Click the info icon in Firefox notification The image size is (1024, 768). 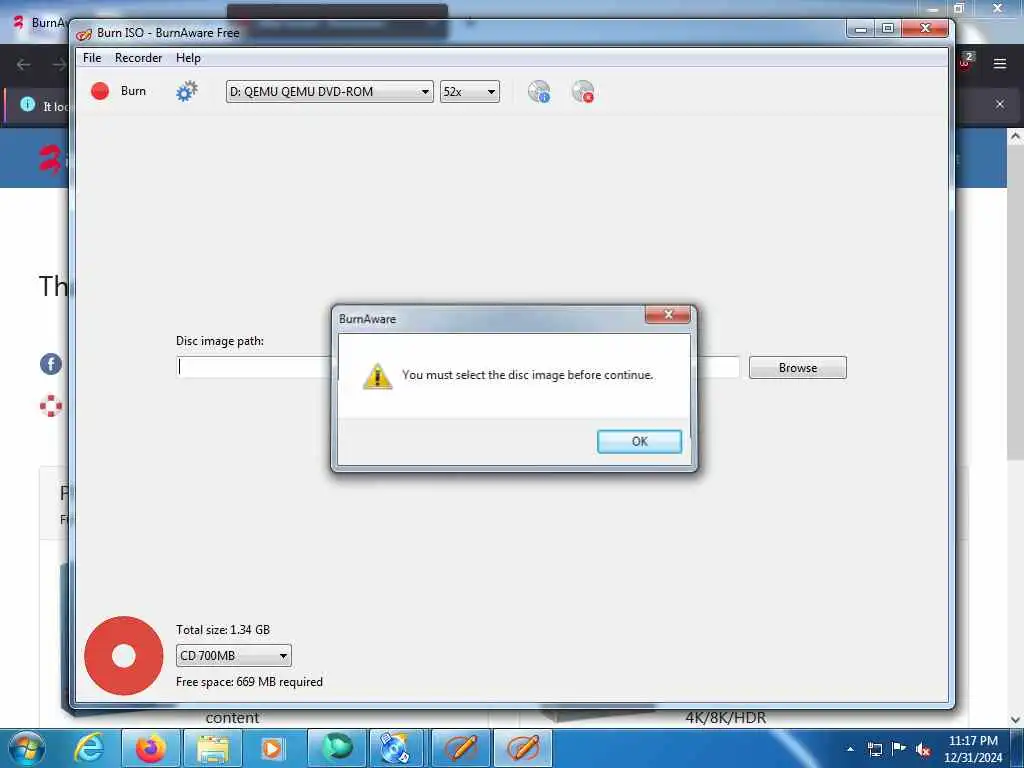coord(27,104)
